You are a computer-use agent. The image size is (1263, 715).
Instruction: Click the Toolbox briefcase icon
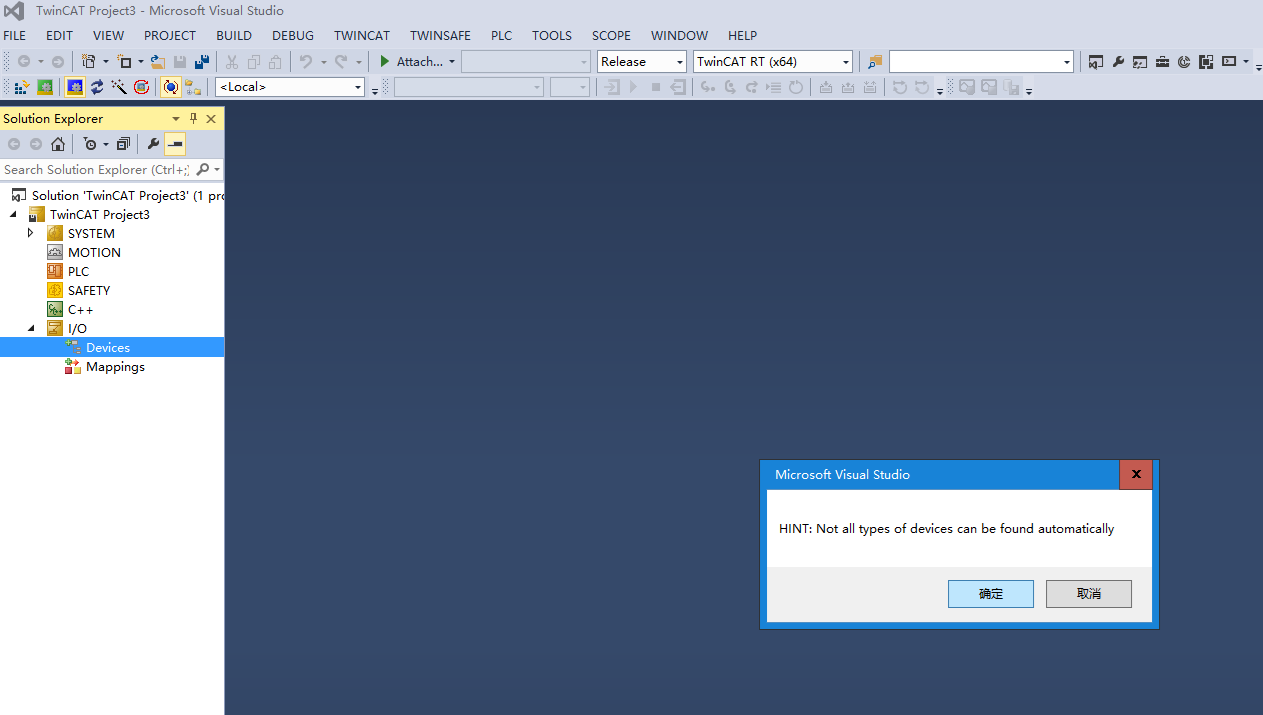(x=1162, y=62)
